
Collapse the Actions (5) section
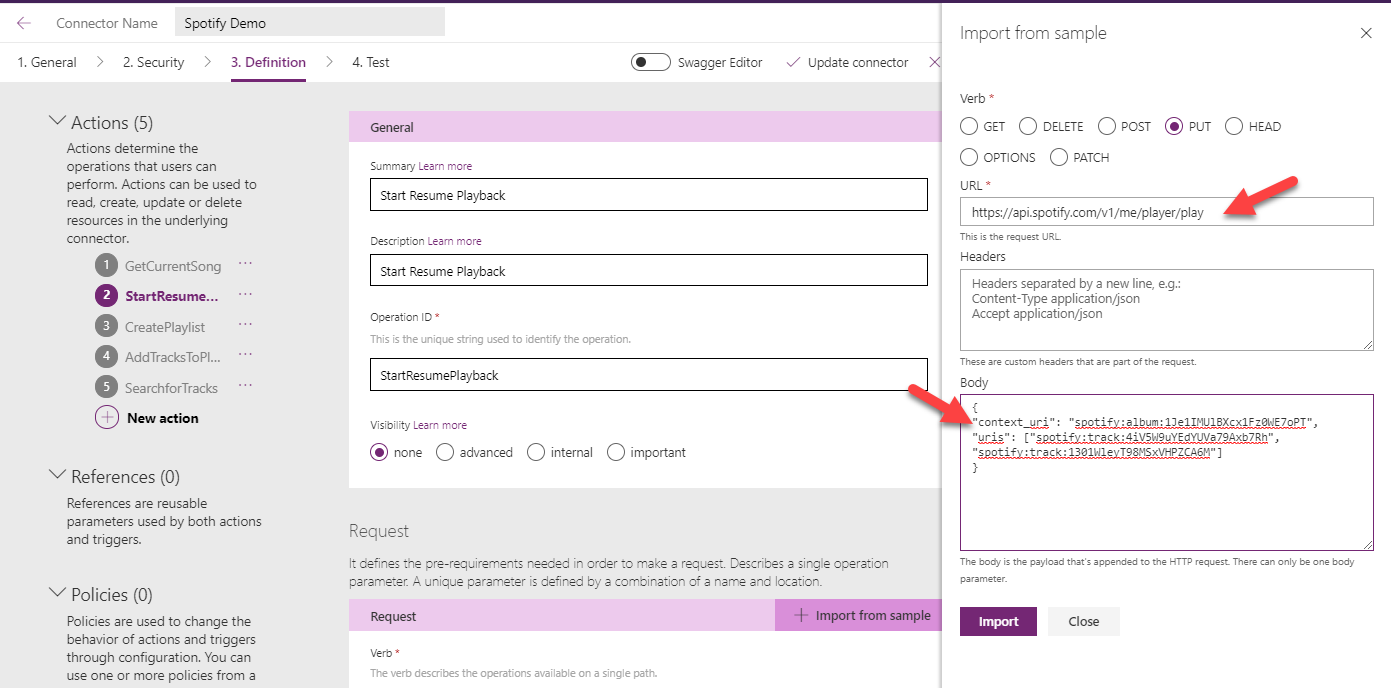coord(57,122)
